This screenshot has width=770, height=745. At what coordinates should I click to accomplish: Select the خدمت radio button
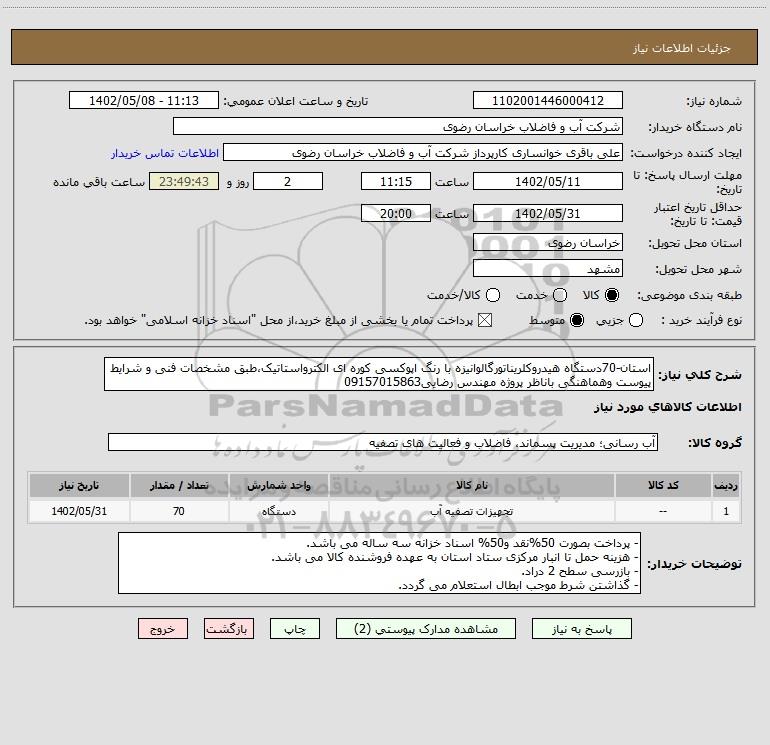pos(560,295)
